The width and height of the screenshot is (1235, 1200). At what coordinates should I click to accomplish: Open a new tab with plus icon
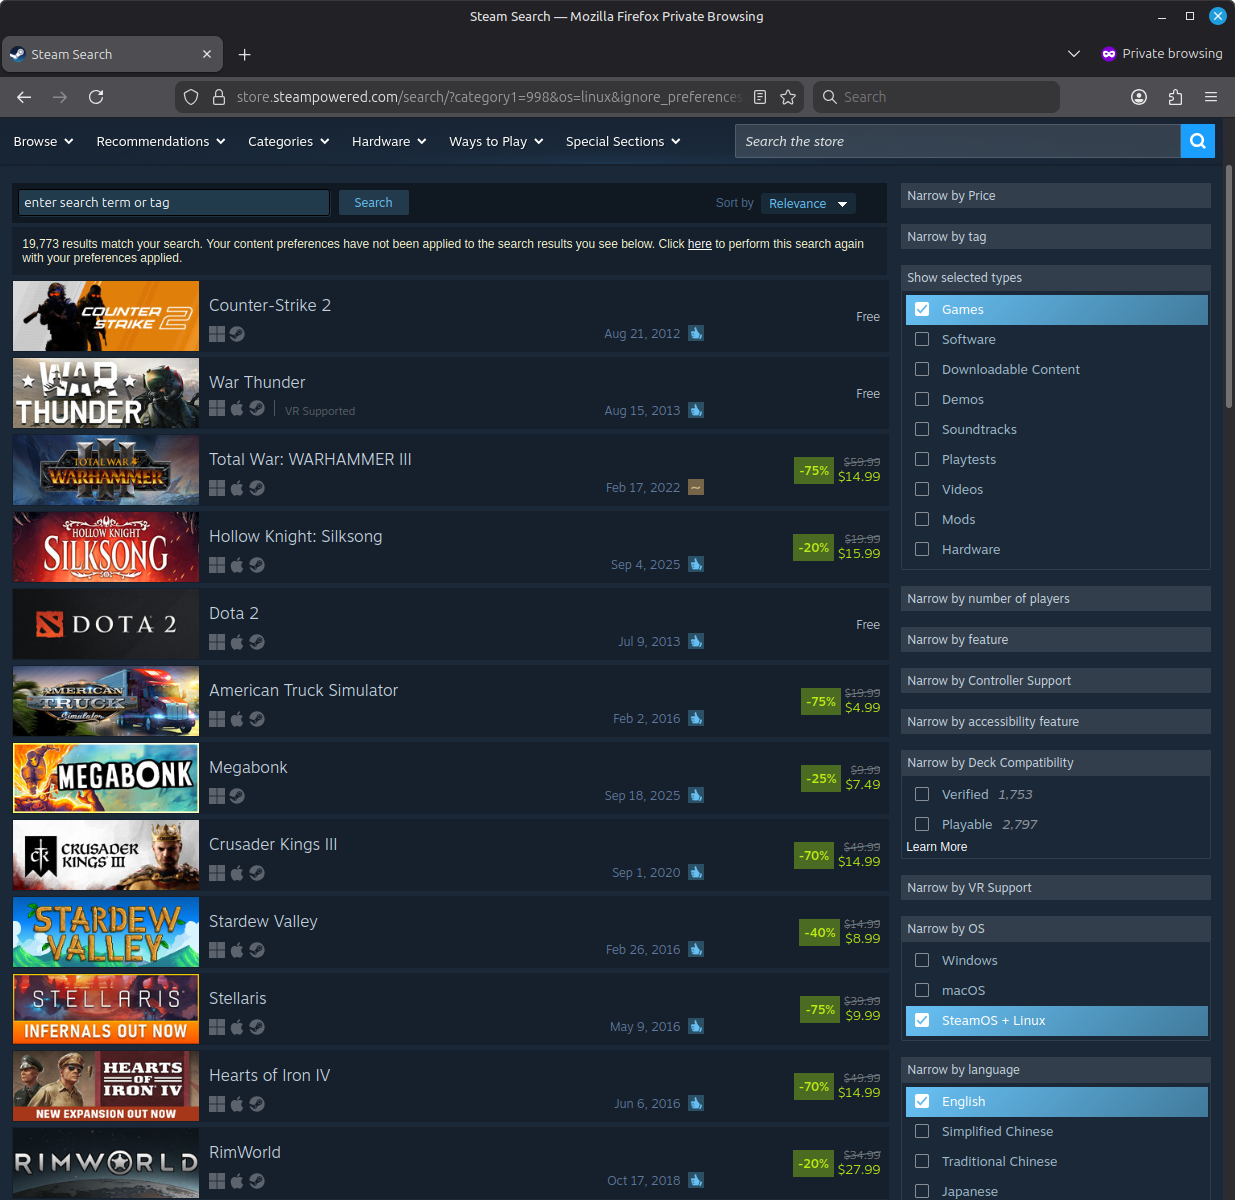245,54
